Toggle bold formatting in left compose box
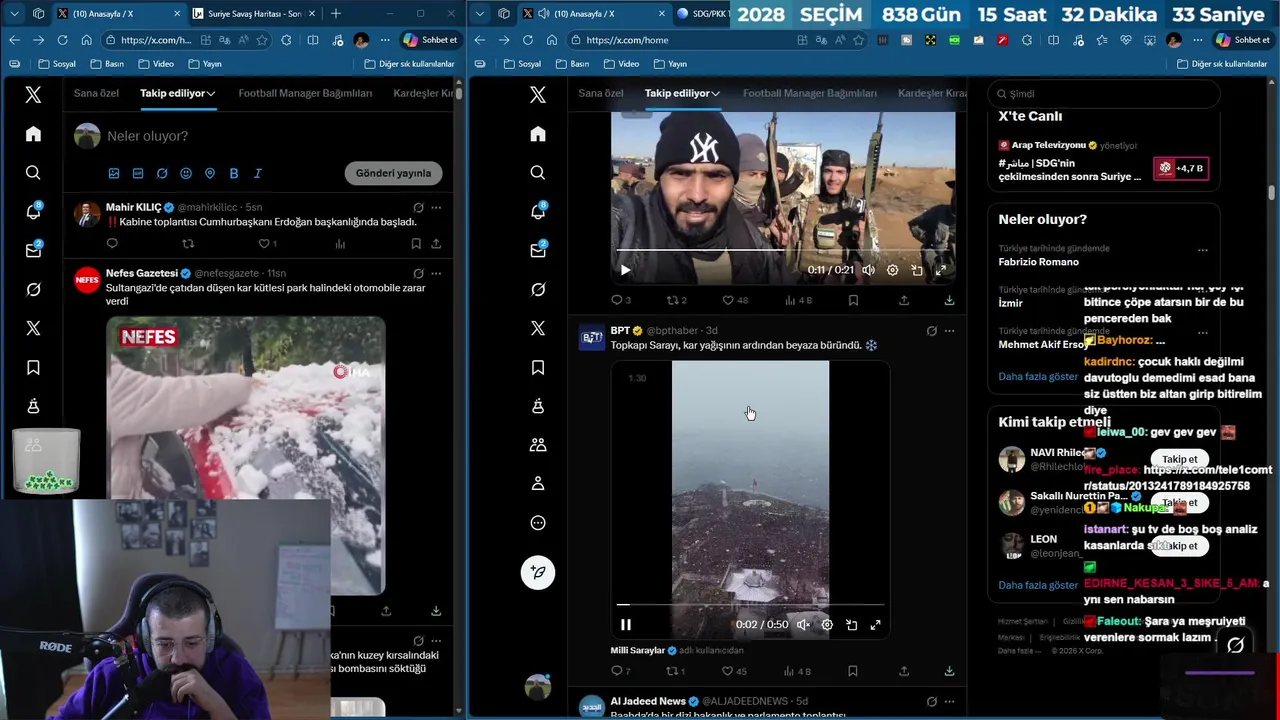This screenshot has width=1280, height=720. pyautogui.click(x=234, y=173)
